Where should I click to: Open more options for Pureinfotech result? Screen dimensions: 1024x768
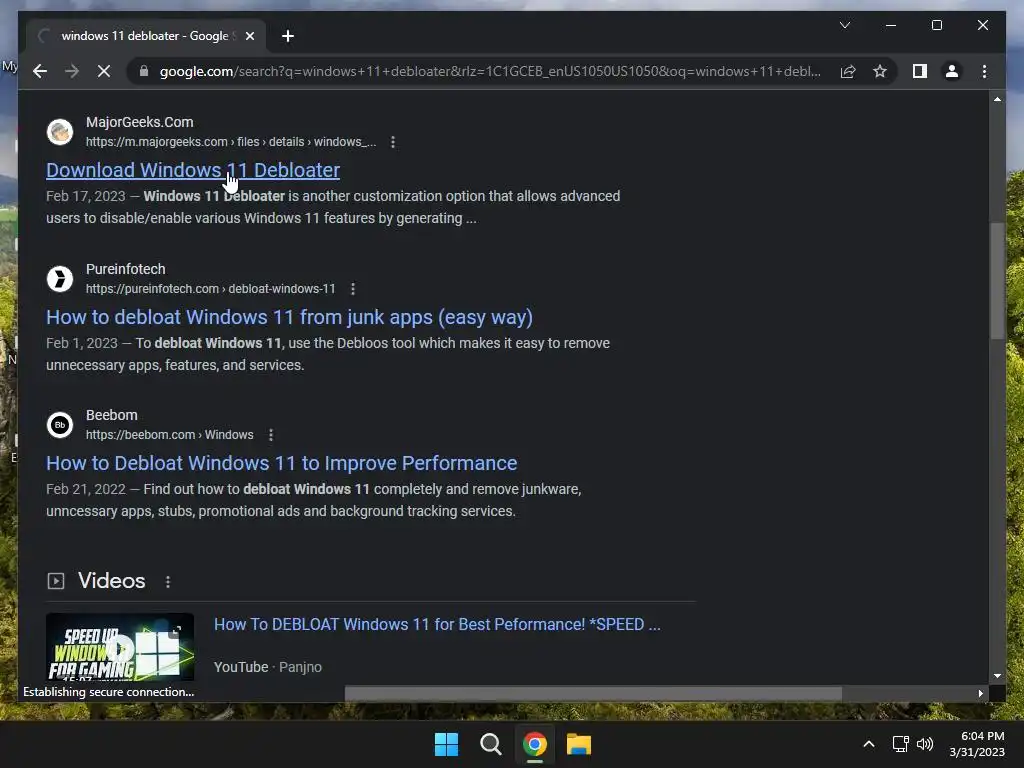pyautogui.click(x=353, y=289)
